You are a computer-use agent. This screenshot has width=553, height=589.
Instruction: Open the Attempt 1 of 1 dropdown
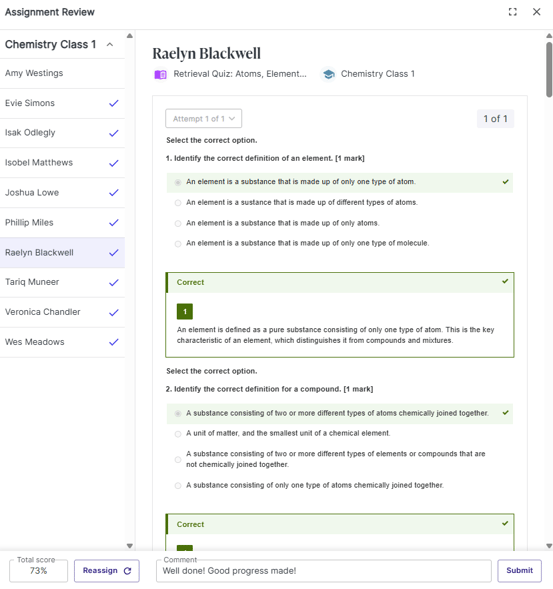click(x=204, y=119)
